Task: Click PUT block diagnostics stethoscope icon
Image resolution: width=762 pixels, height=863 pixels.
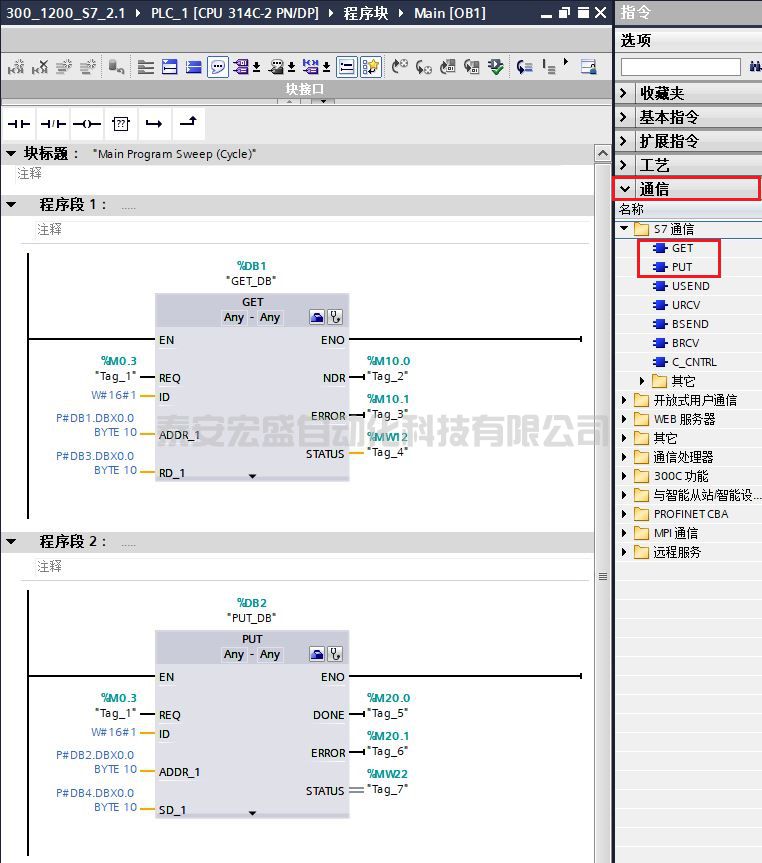Action: coord(335,654)
